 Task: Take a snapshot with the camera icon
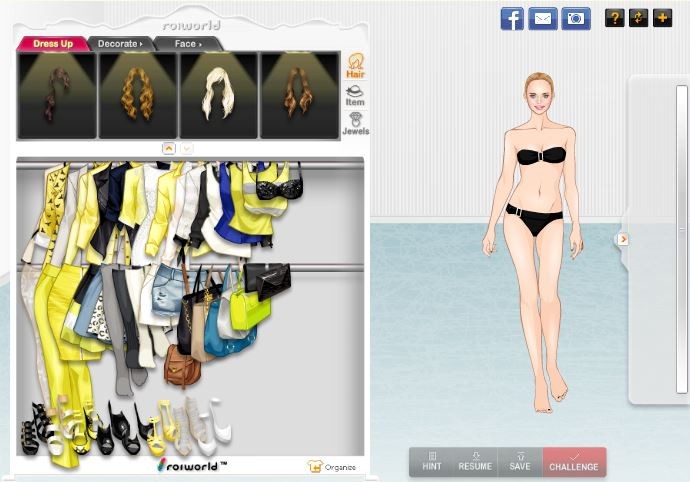pos(575,18)
